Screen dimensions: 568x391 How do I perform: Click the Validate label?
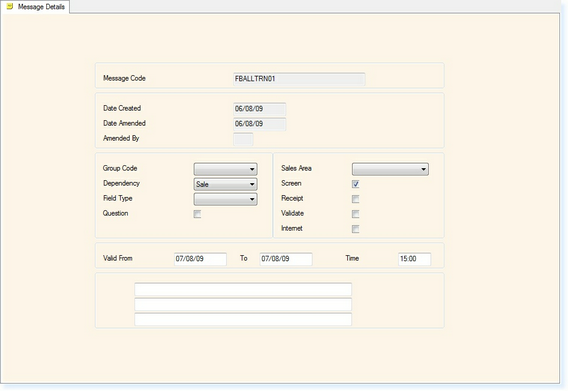[x=292, y=213]
